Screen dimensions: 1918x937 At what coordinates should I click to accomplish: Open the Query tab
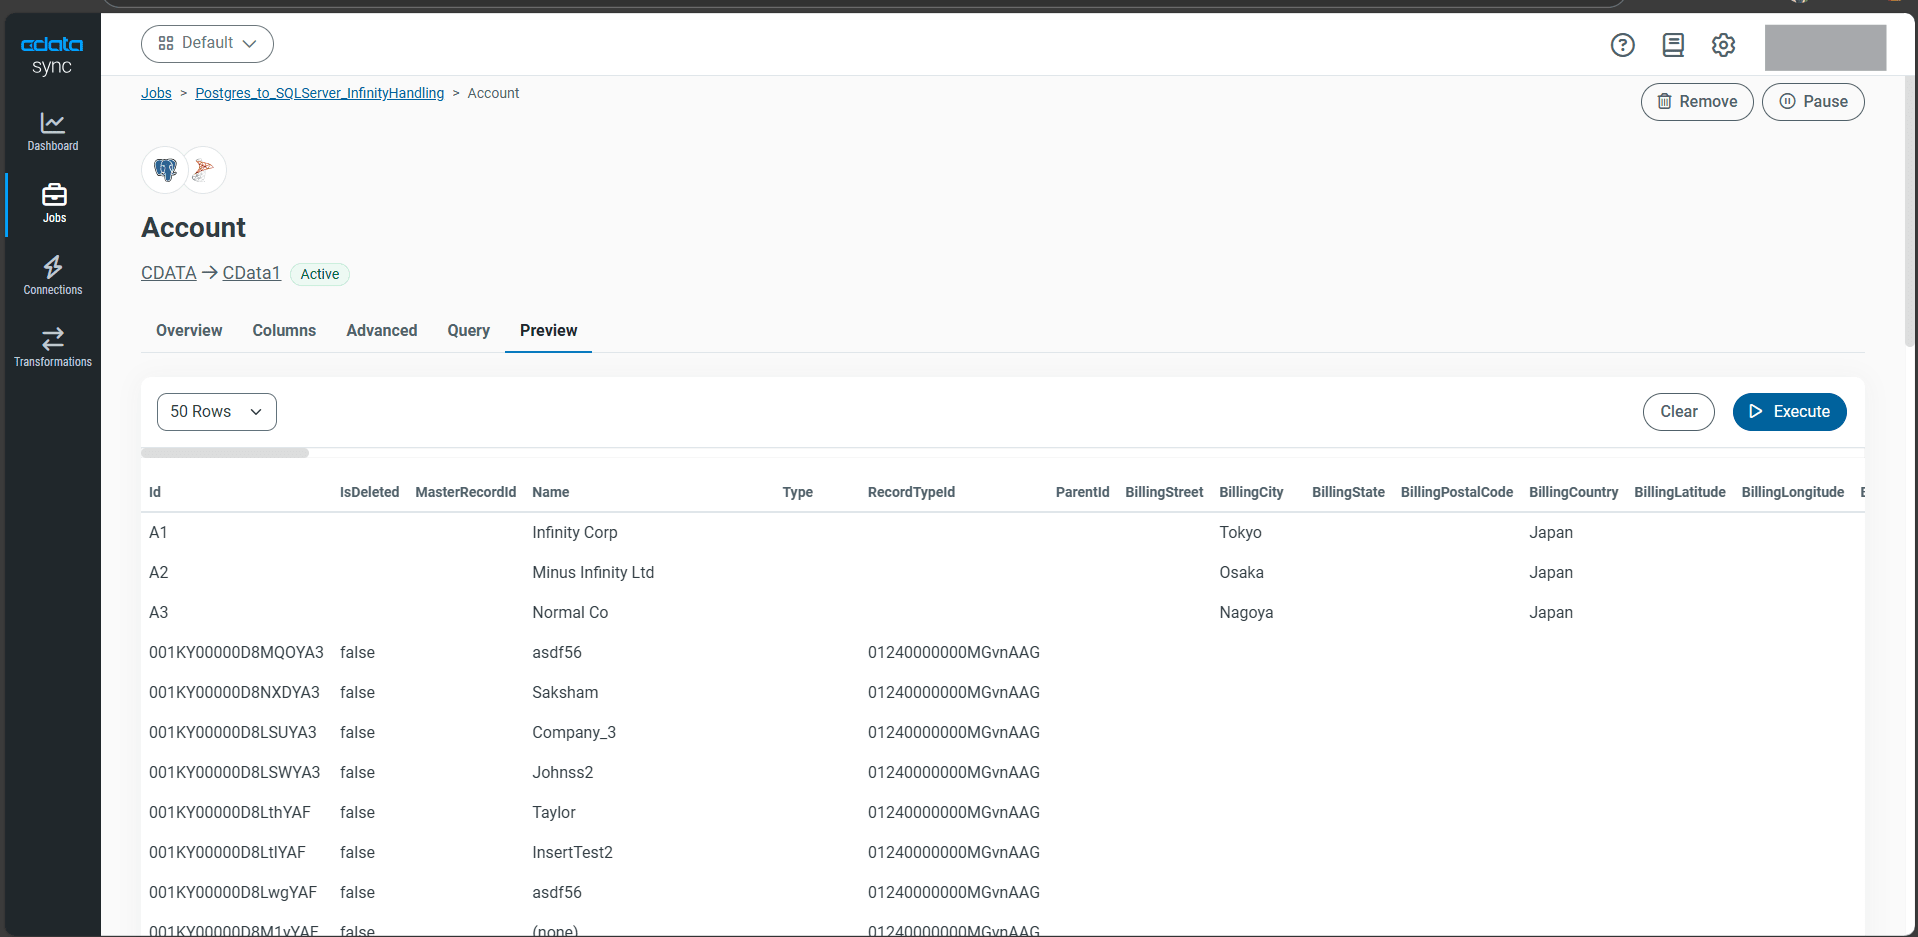click(468, 331)
